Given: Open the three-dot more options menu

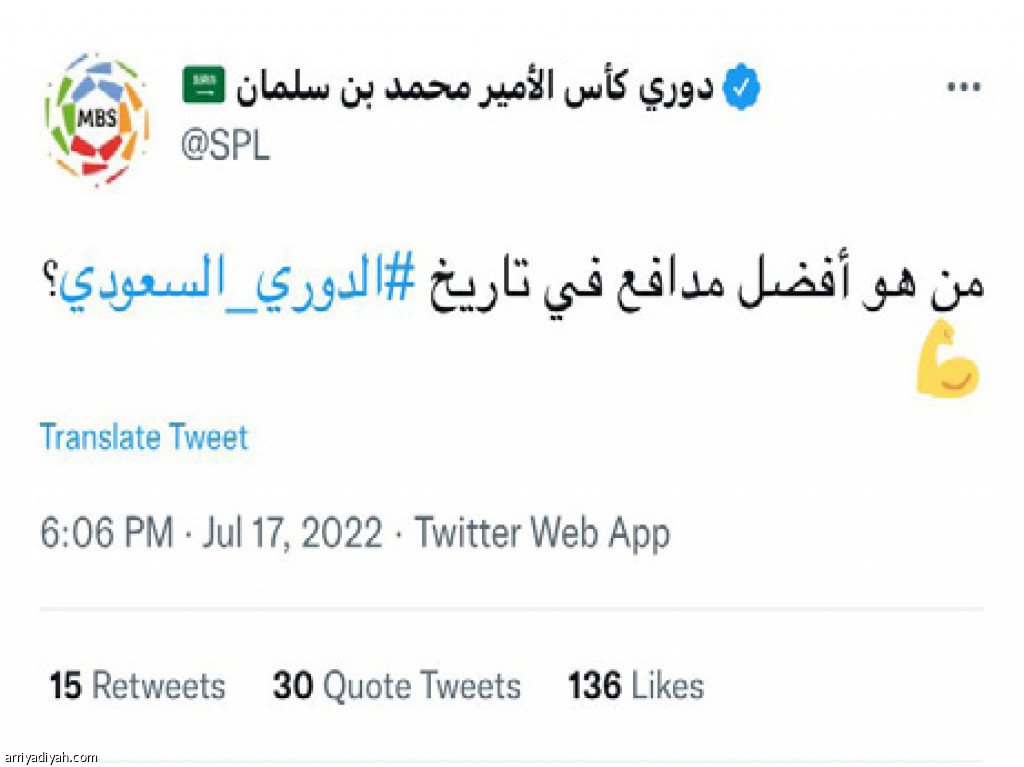Looking at the screenshot, I should (964, 87).
